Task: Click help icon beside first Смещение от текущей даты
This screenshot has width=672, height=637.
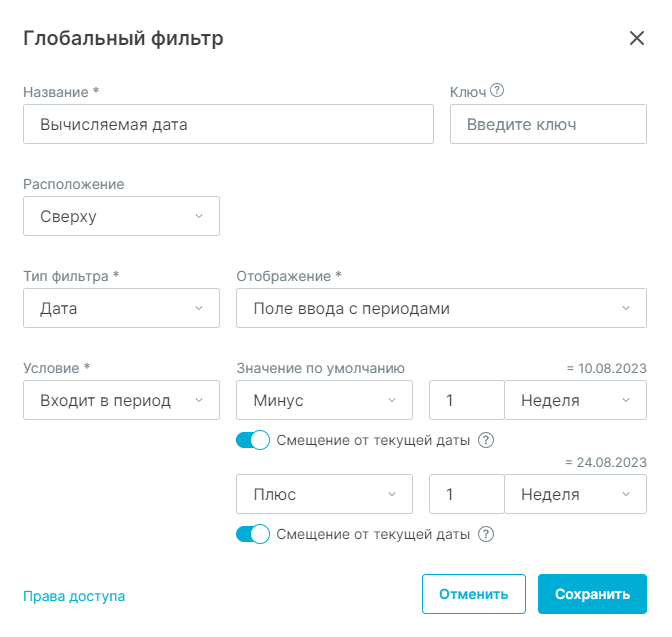Action: (x=486, y=440)
